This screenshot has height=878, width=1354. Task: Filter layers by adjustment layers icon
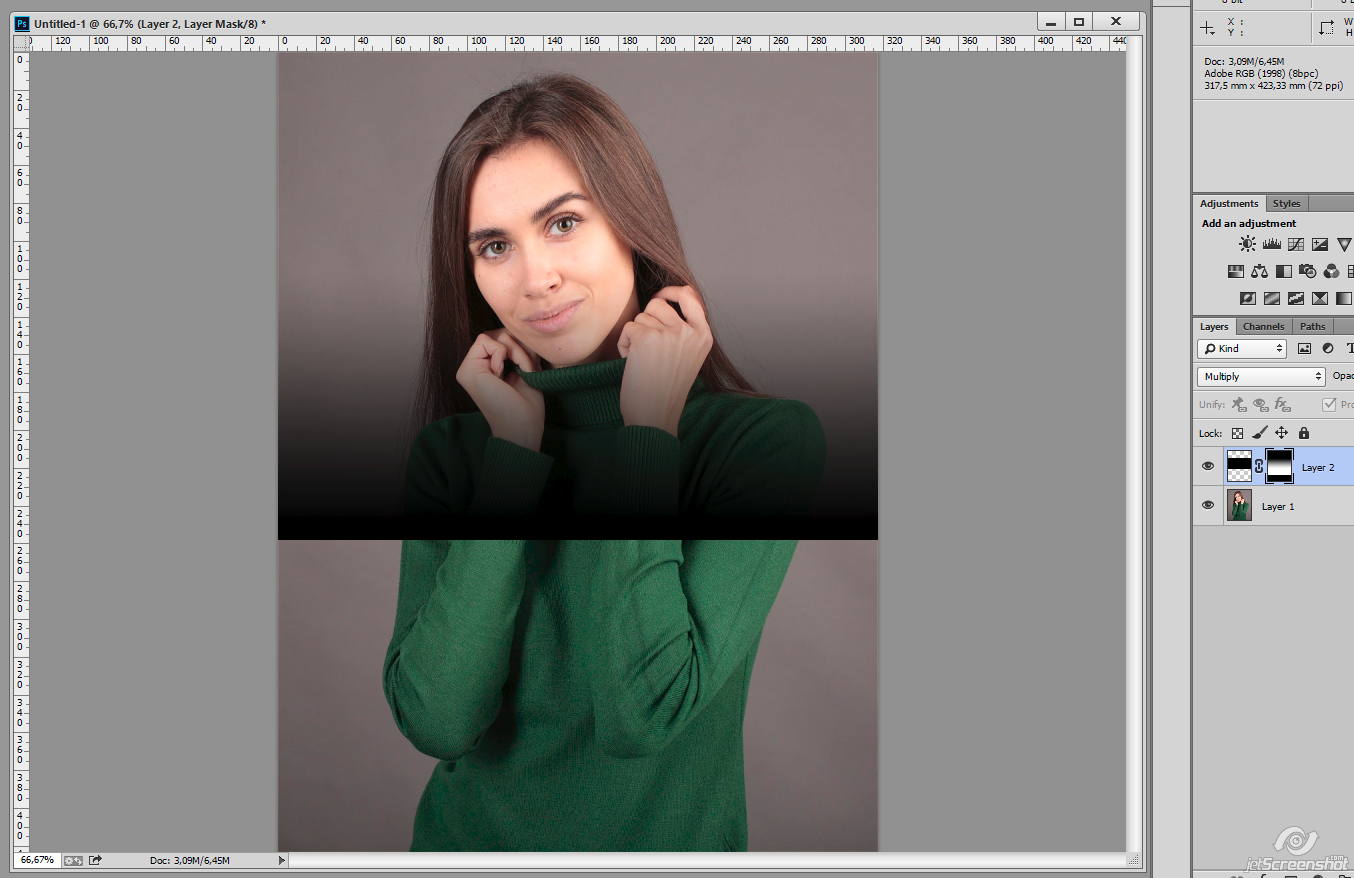pos(1328,348)
